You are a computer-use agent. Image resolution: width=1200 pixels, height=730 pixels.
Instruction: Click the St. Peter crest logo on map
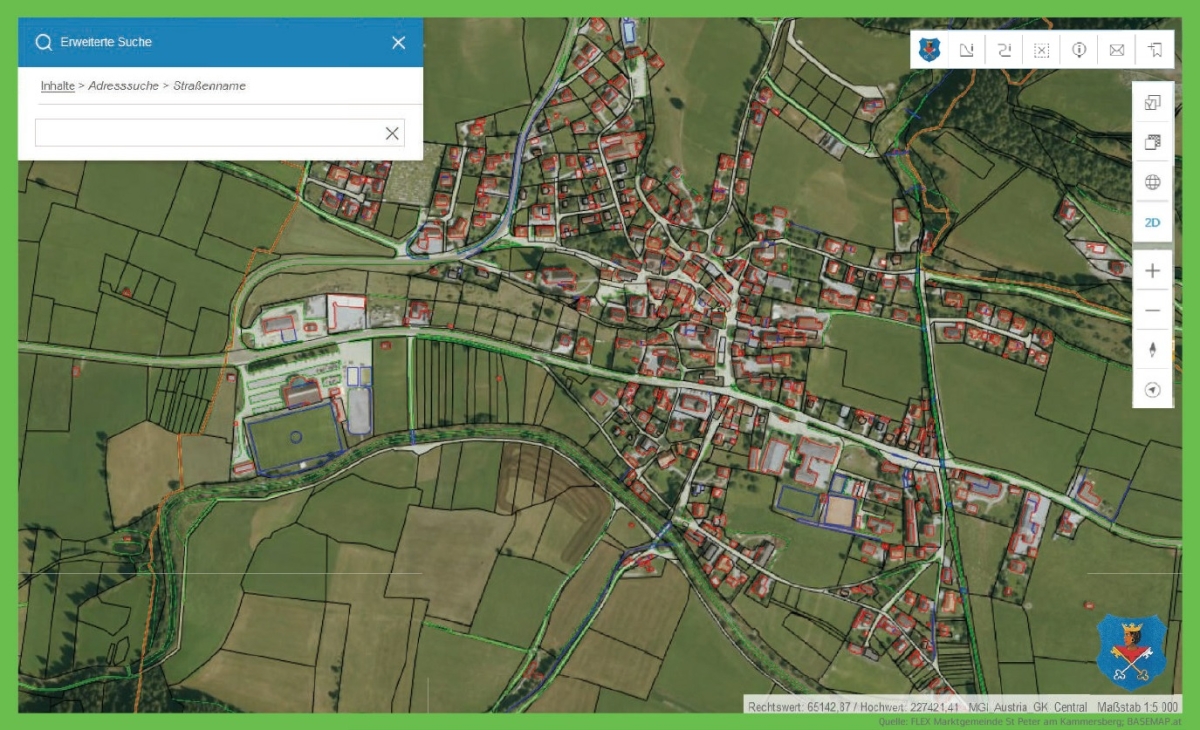pos(1130,652)
